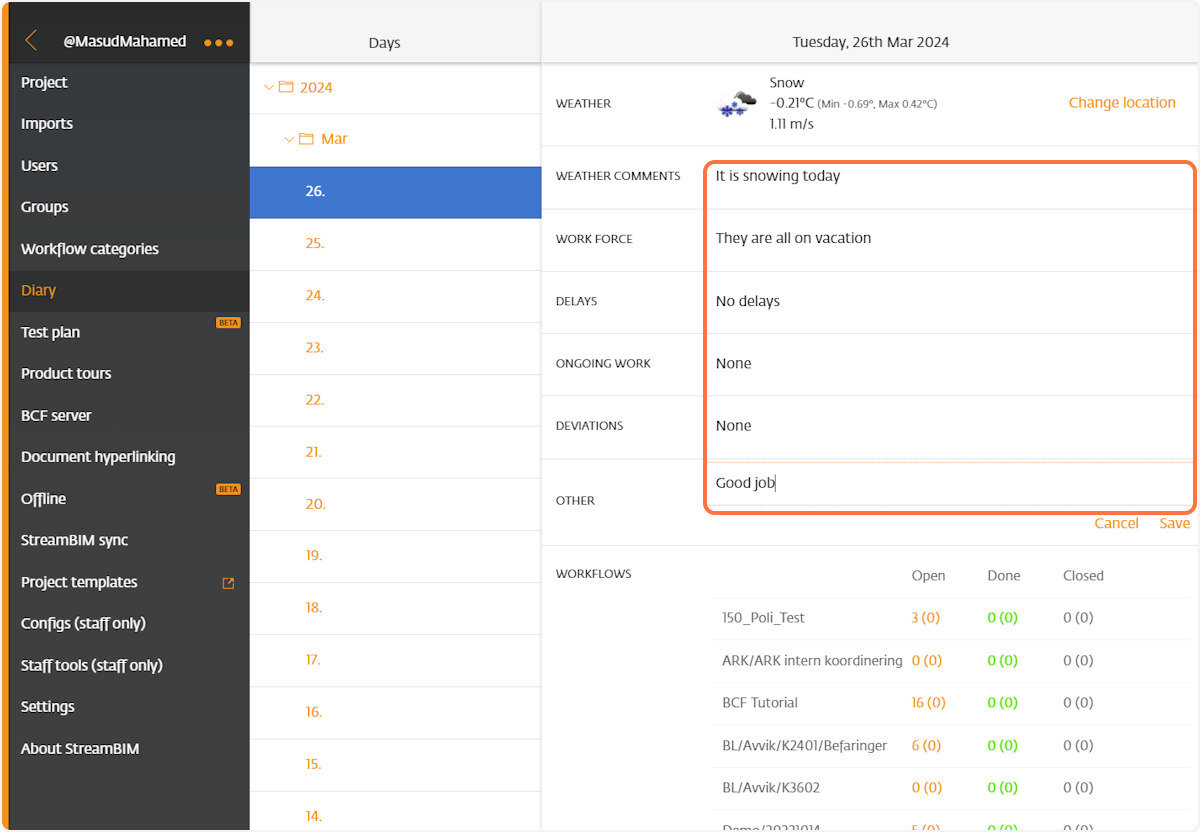Select Diary in sidebar
This screenshot has width=1200, height=832.
pyautogui.click(x=129, y=291)
